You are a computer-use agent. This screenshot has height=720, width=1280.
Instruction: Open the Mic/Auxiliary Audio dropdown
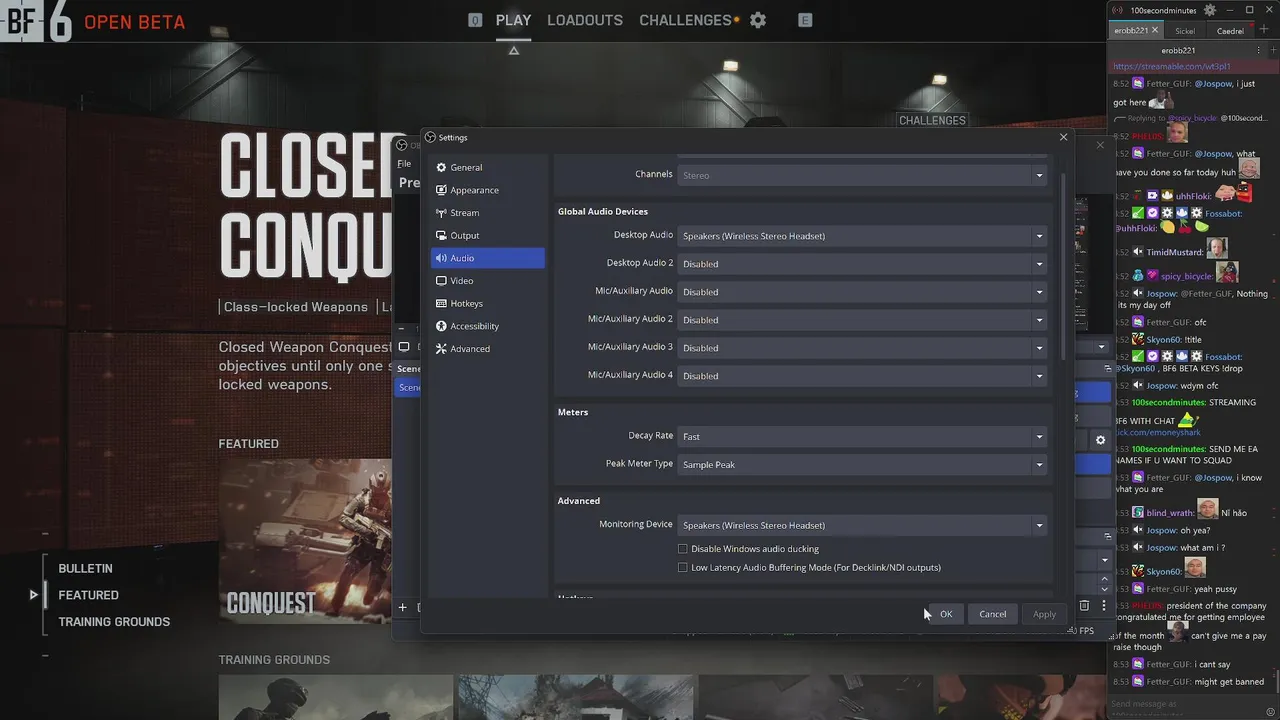tap(862, 292)
